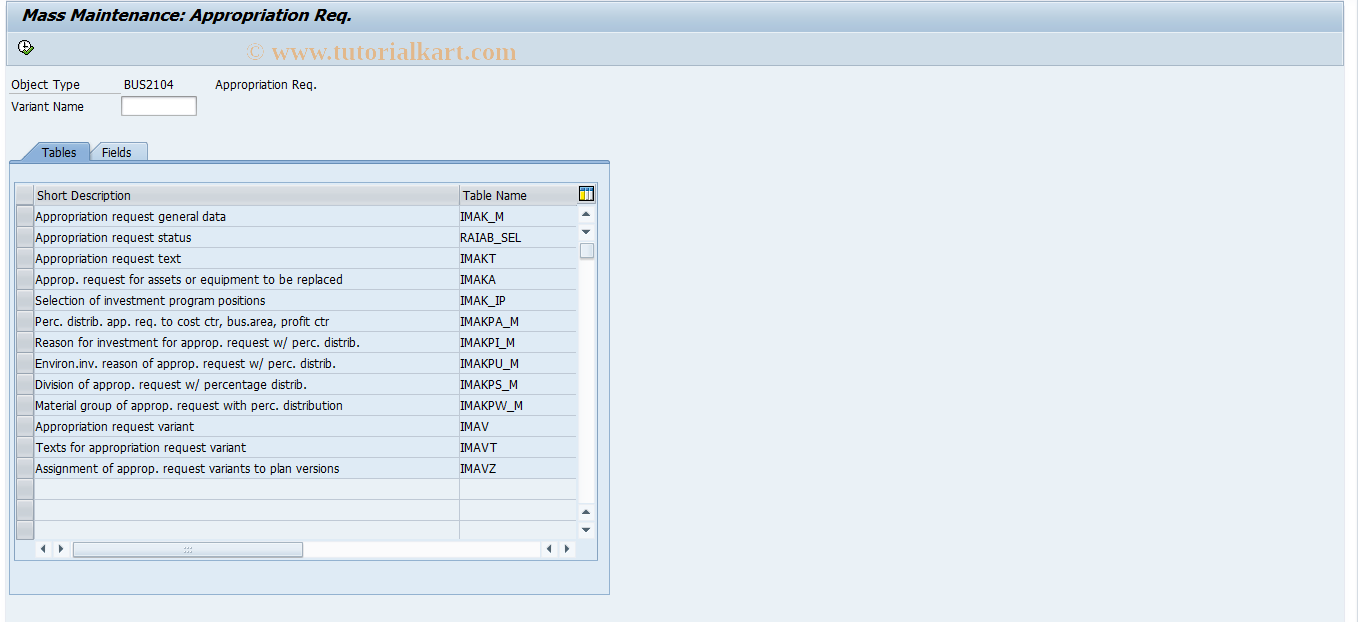Screen dimensions: 1358x622
Task: Click table name IMAK_M
Action: tap(518, 216)
